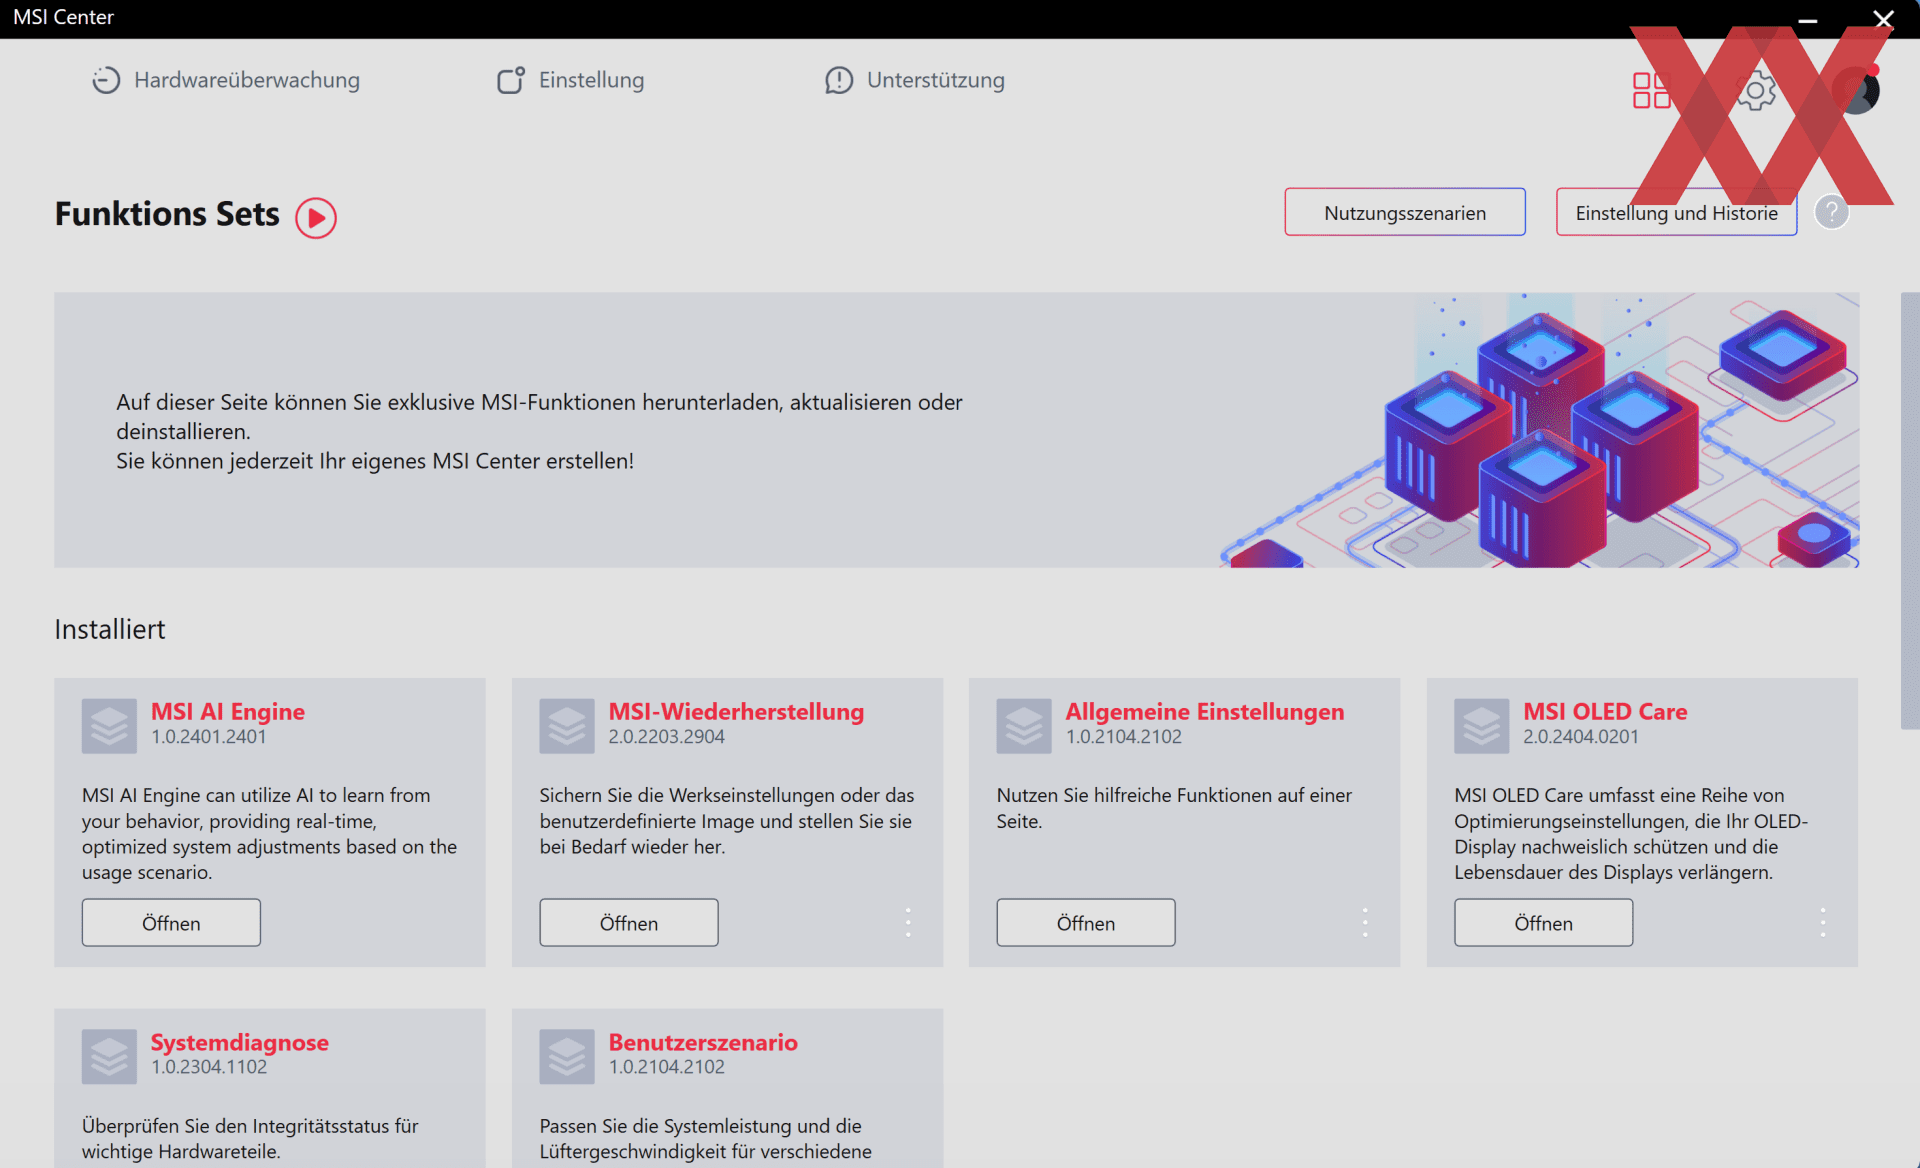Minimize the MSI Center window
Screen dimensions: 1920x1168
coord(1808,19)
